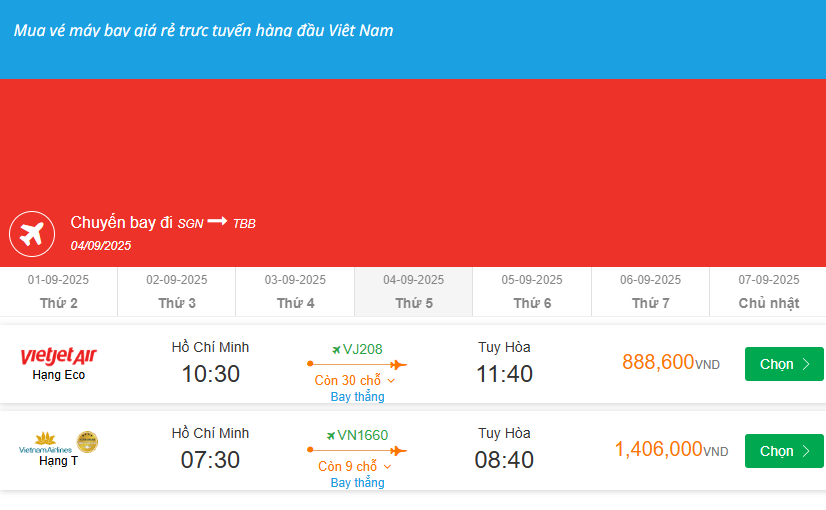Click the VietJet Air logo
Image resolution: width=826 pixels, height=510 pixels.
click(59, 356)
